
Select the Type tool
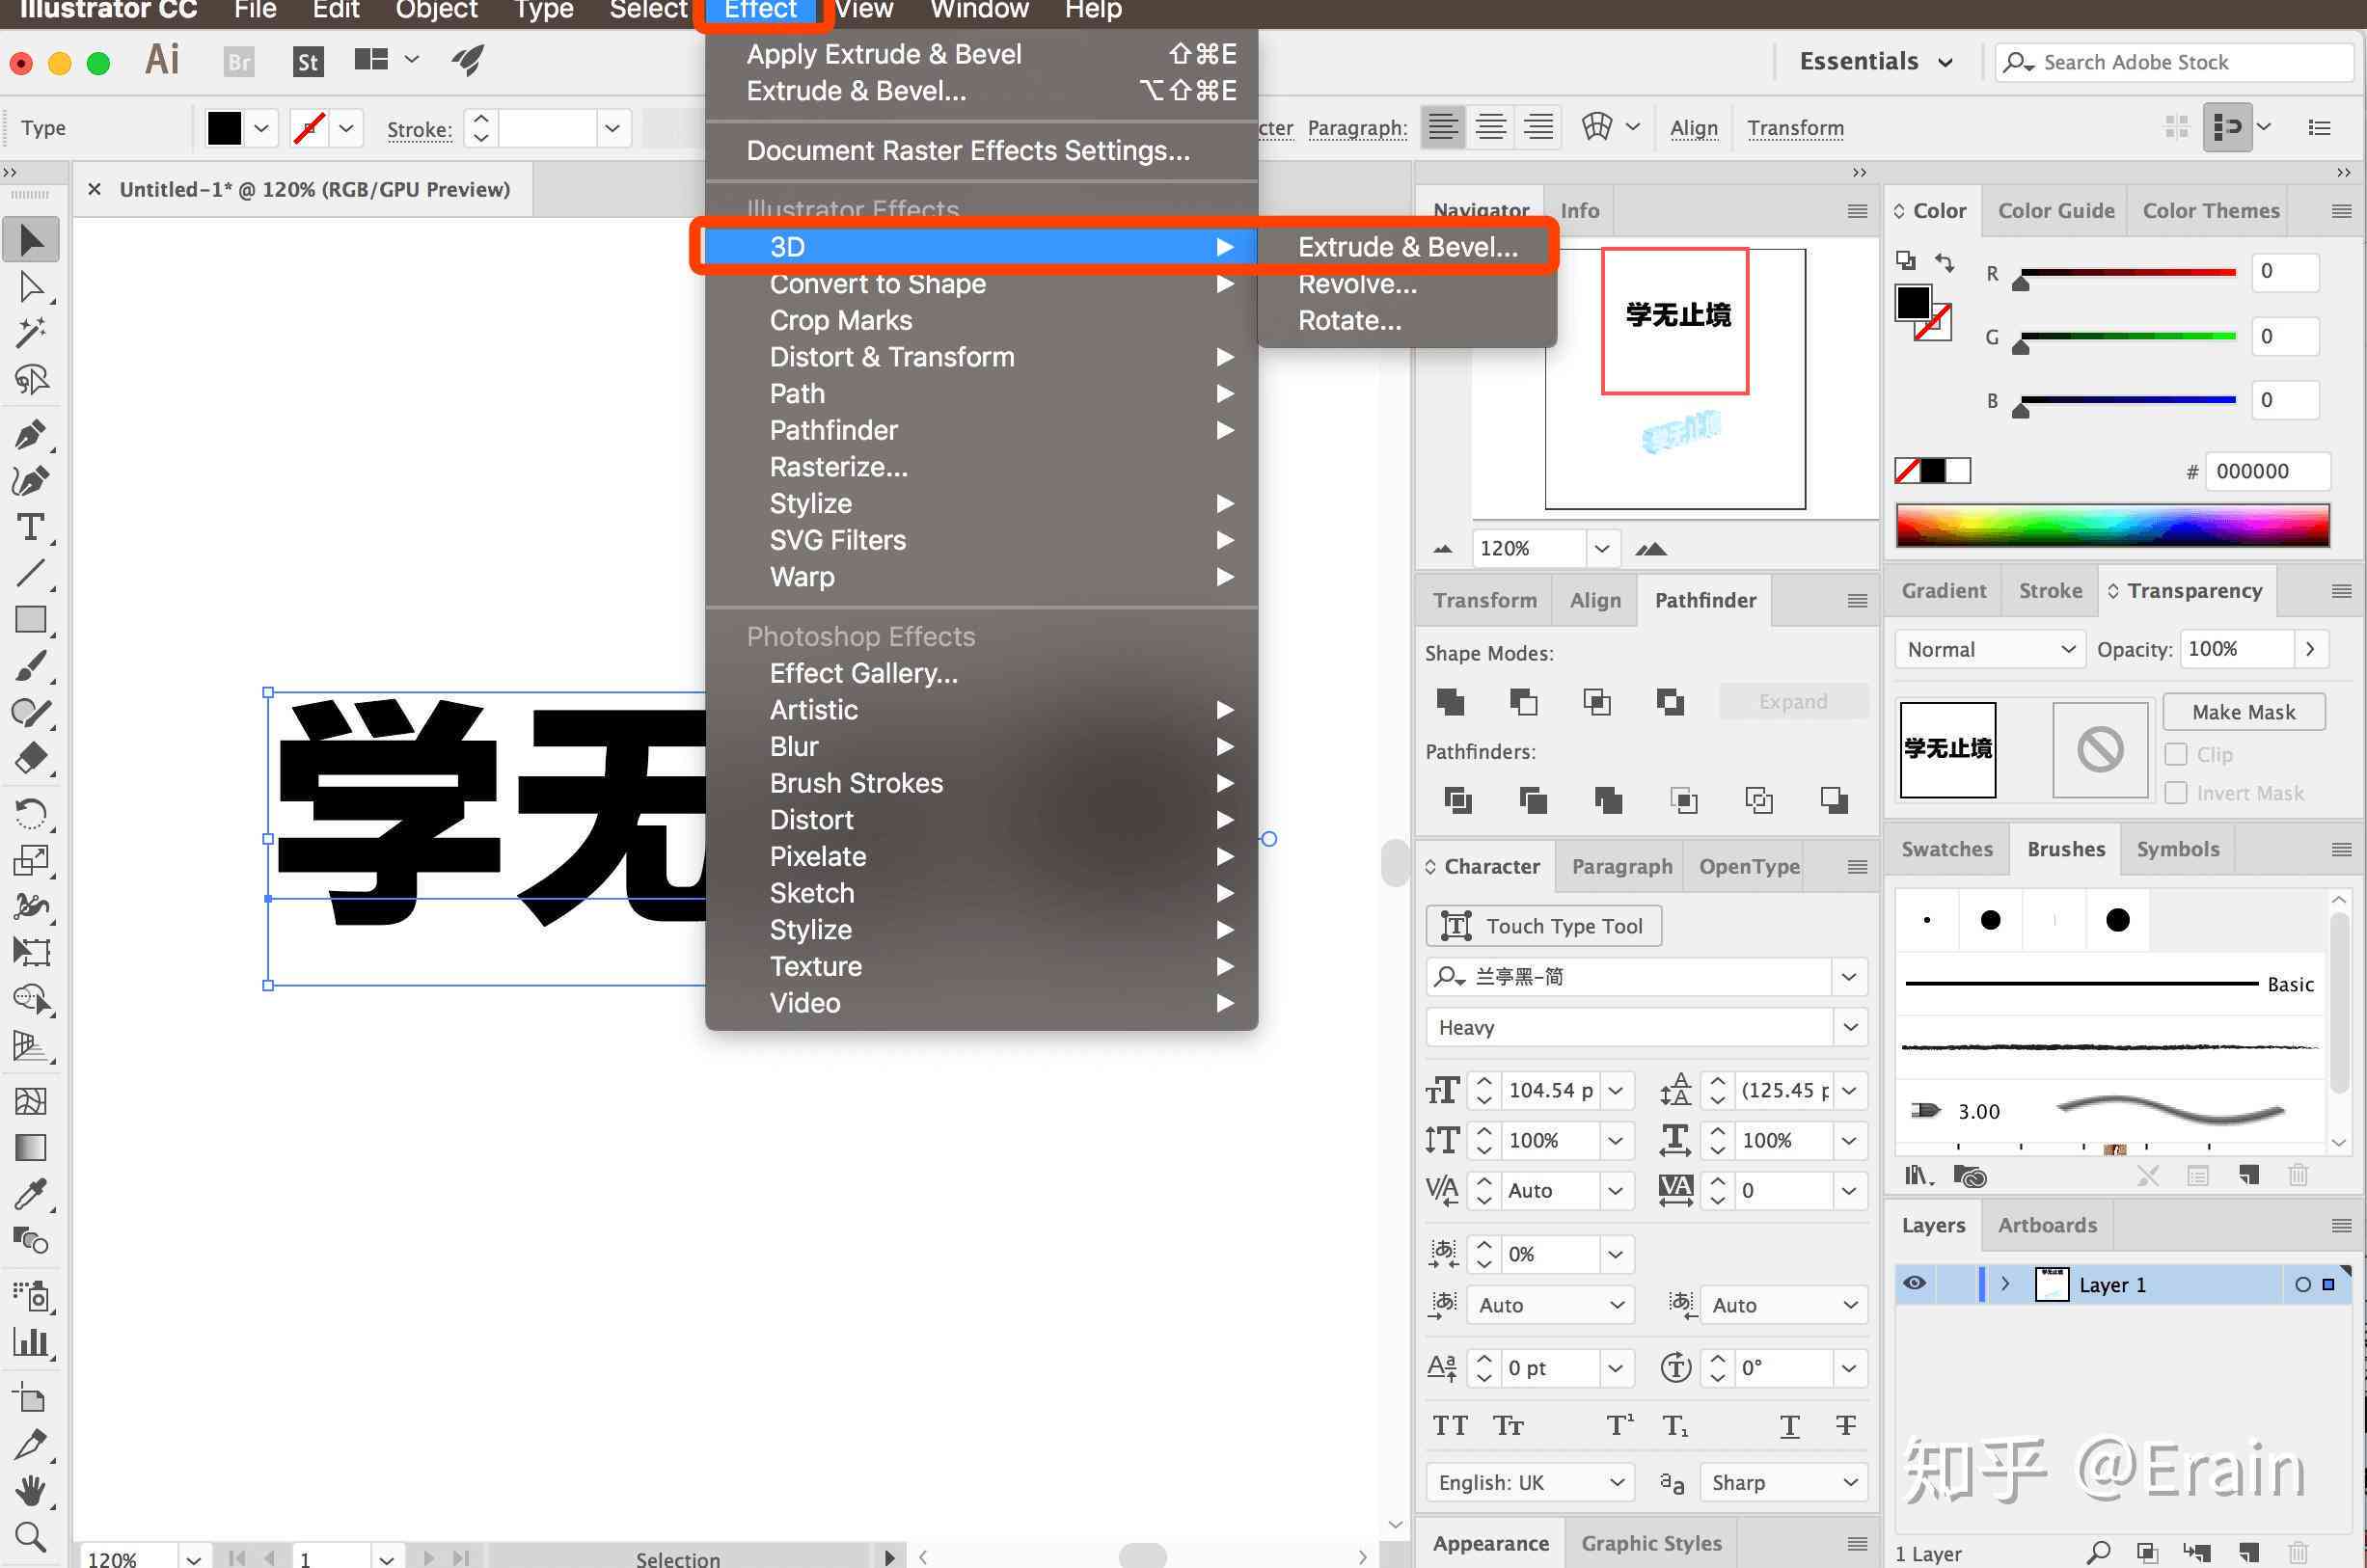click(31, 527)
